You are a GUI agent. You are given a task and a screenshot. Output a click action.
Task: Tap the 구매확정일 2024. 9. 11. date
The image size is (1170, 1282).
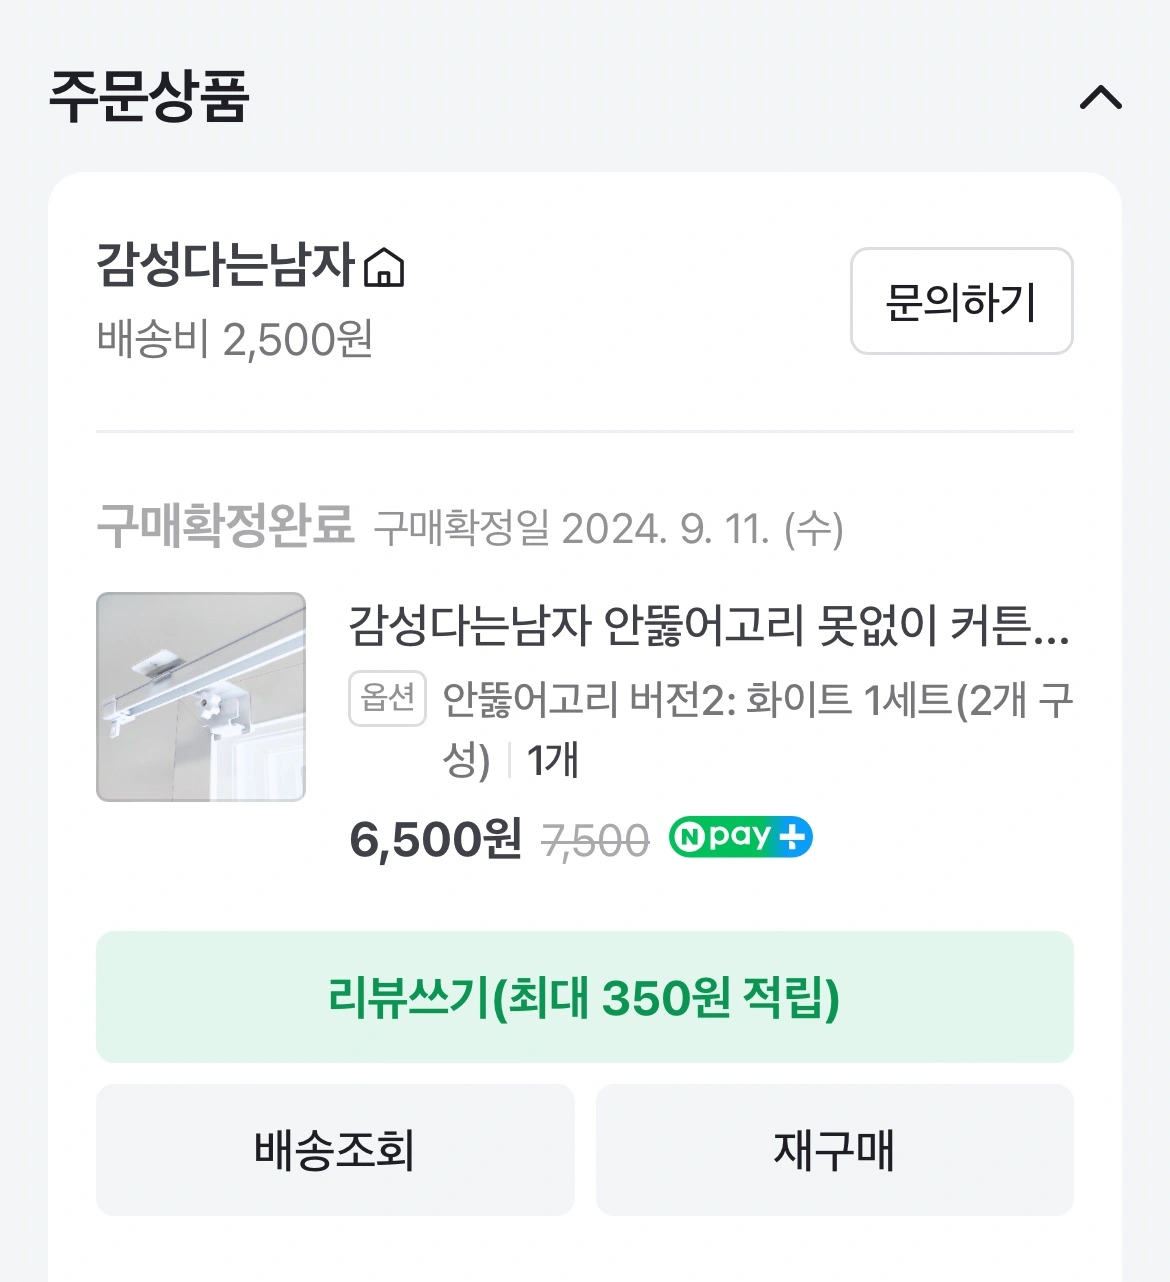pos(608,528)
